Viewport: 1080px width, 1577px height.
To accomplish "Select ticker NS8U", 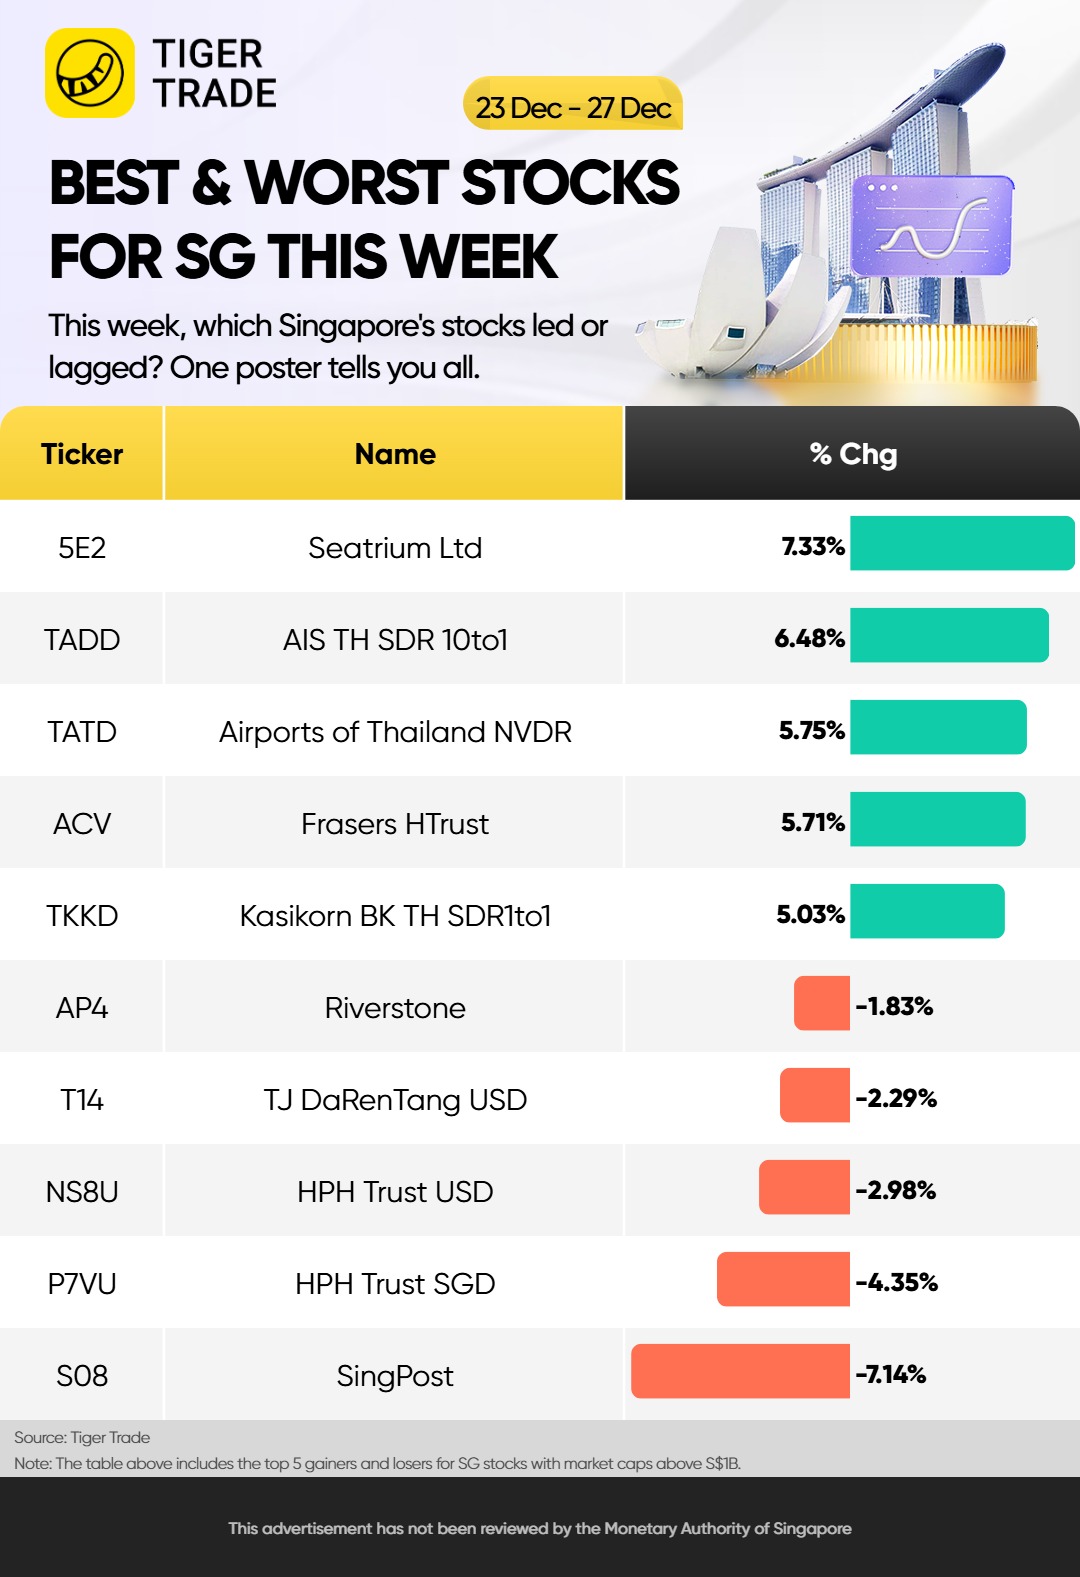I will click(82, 1192).
